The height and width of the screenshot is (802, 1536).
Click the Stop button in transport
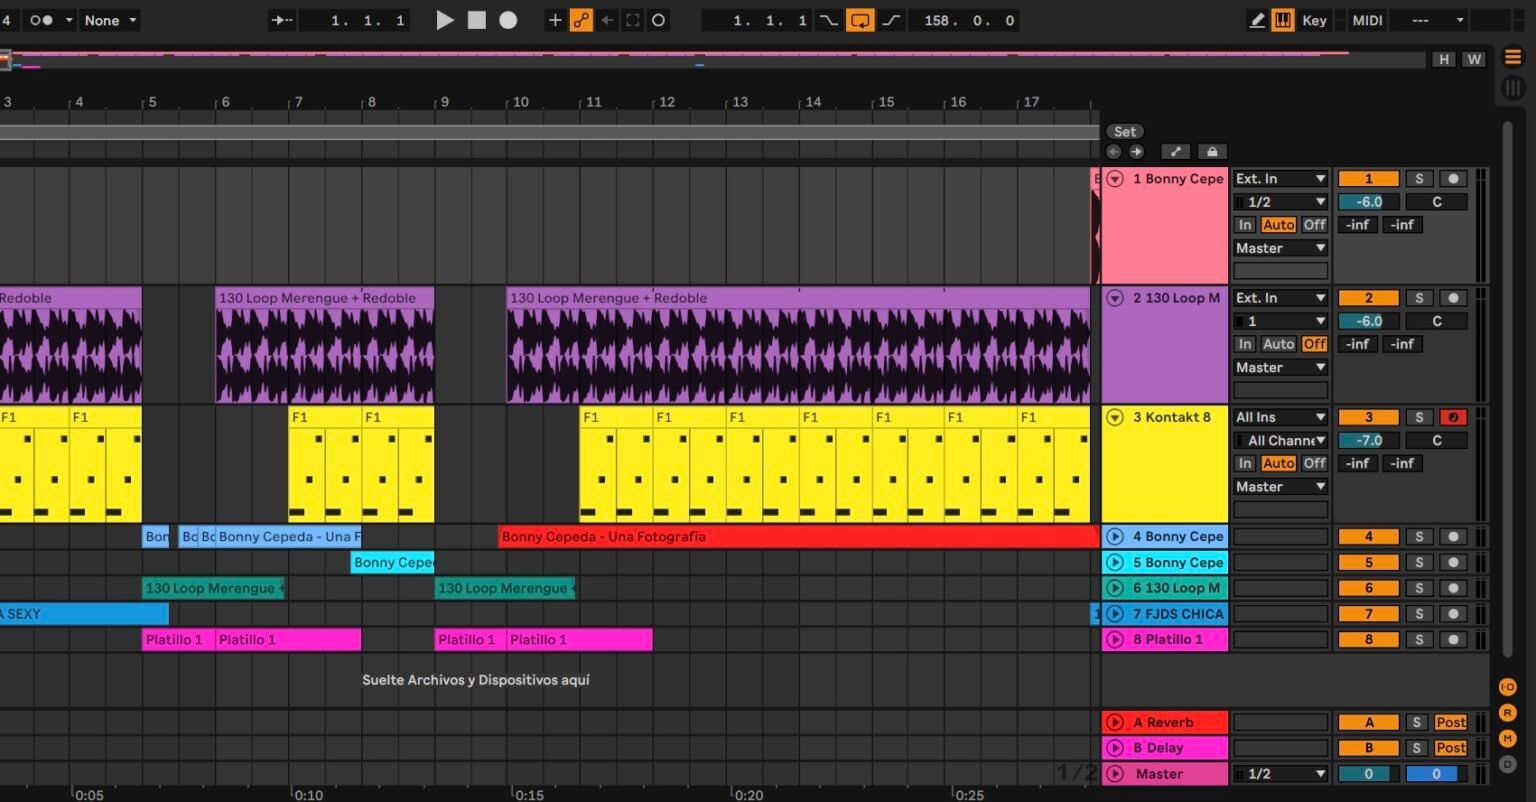click(x=477, y=20)
